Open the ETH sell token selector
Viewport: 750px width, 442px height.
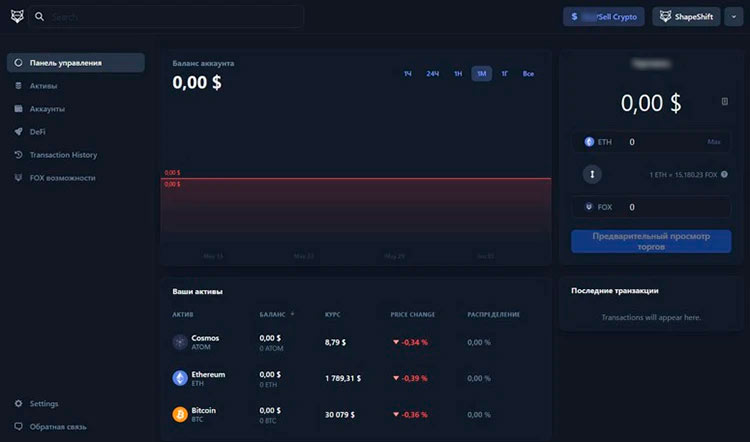pyautogui.click(x=598, y=142)
